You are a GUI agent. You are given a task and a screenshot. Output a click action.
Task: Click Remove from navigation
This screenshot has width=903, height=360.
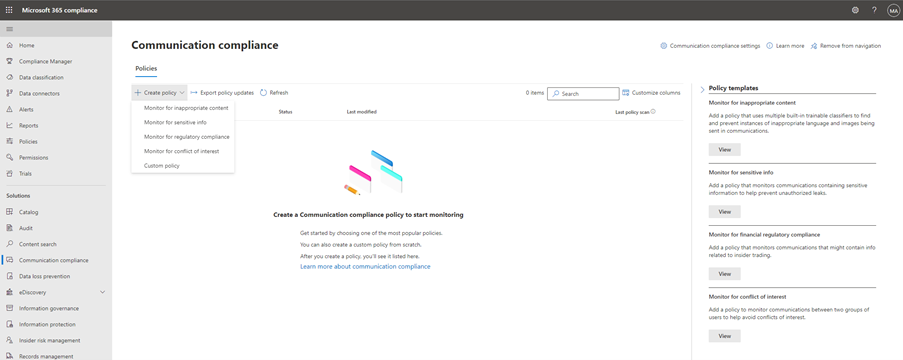pos(845,46)
